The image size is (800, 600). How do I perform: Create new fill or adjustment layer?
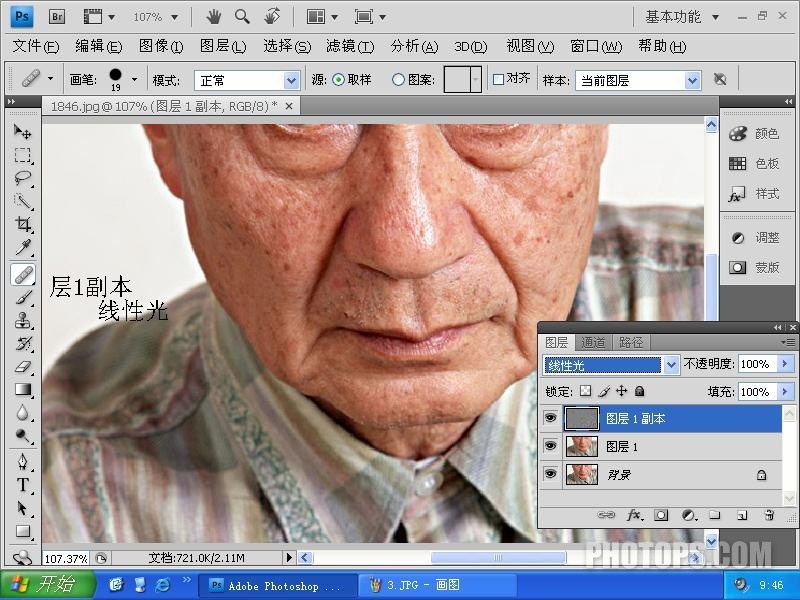click(688, 515)
